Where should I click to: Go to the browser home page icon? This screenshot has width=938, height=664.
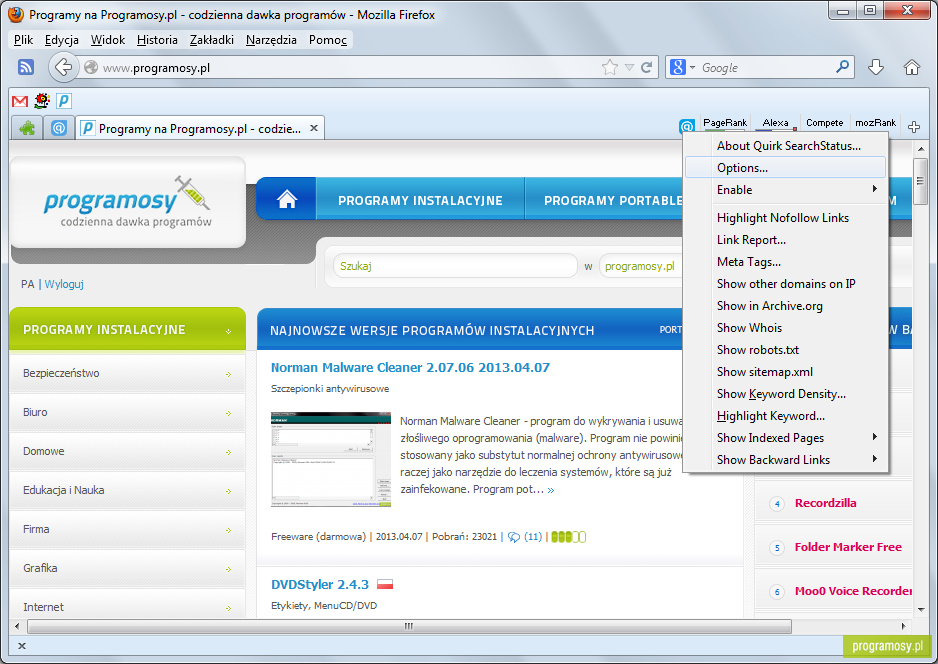coord(912,67)
